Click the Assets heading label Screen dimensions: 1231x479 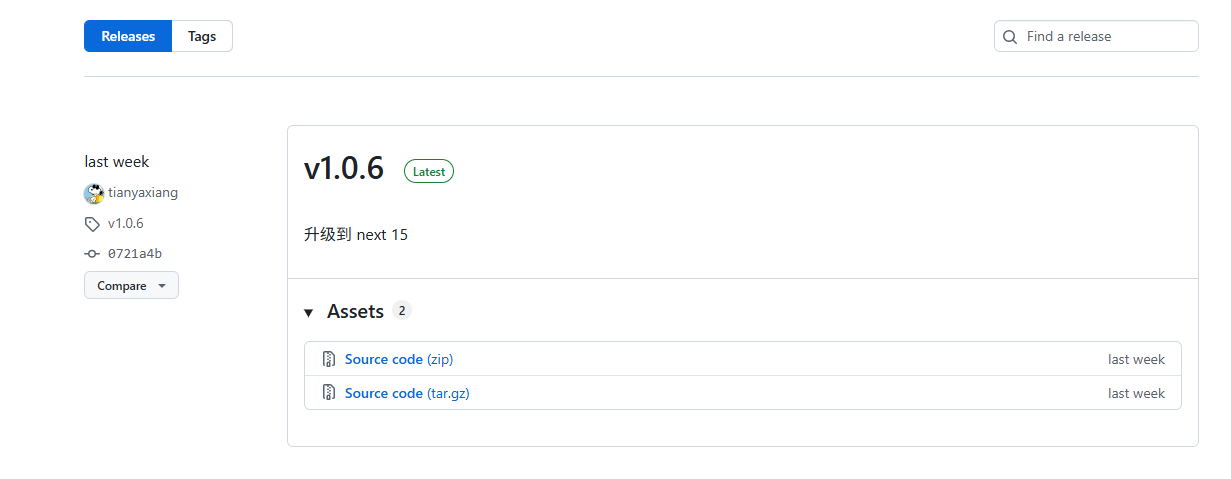click(x=355, y=312)
